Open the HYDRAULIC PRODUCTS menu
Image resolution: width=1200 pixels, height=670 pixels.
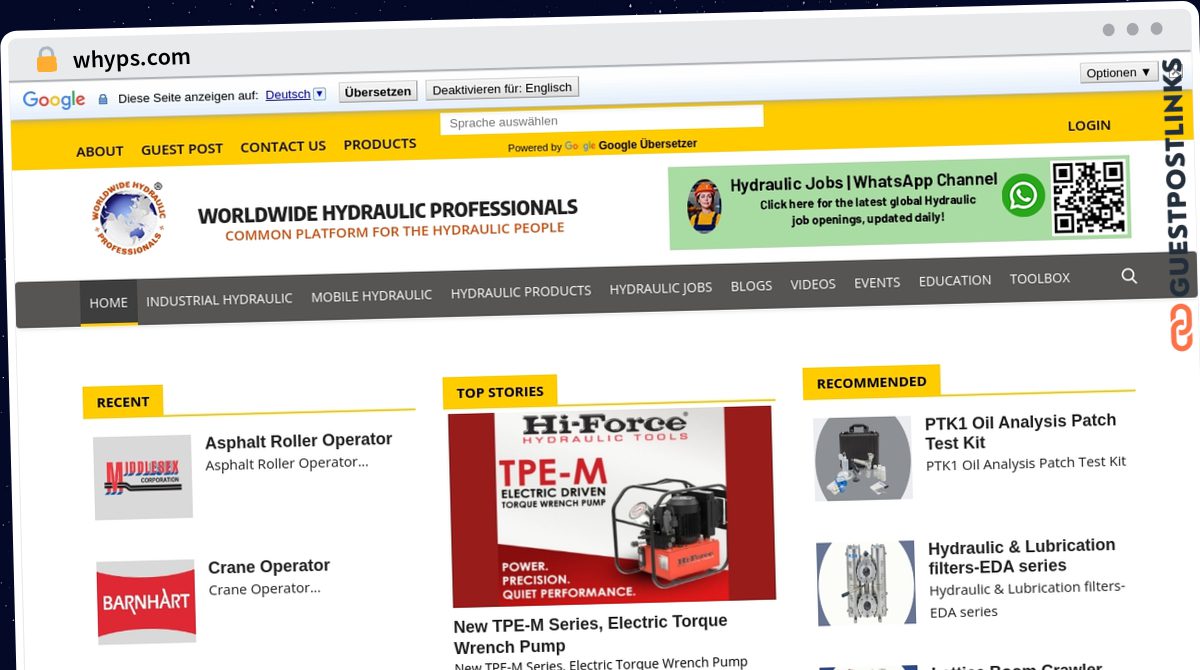click(x=521, y=291)
